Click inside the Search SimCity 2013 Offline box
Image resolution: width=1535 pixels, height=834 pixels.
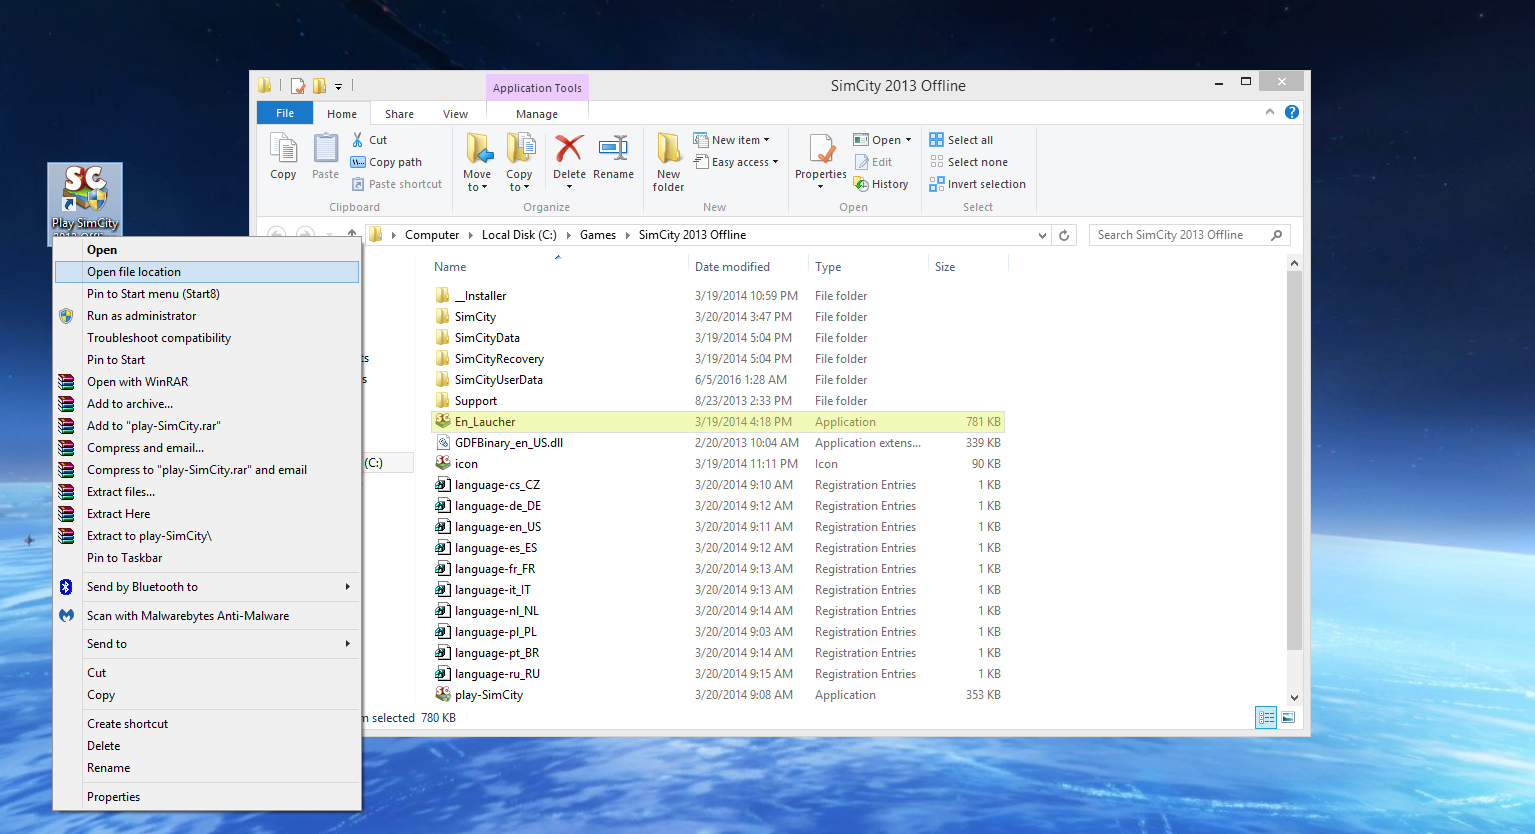[1180, 234]
